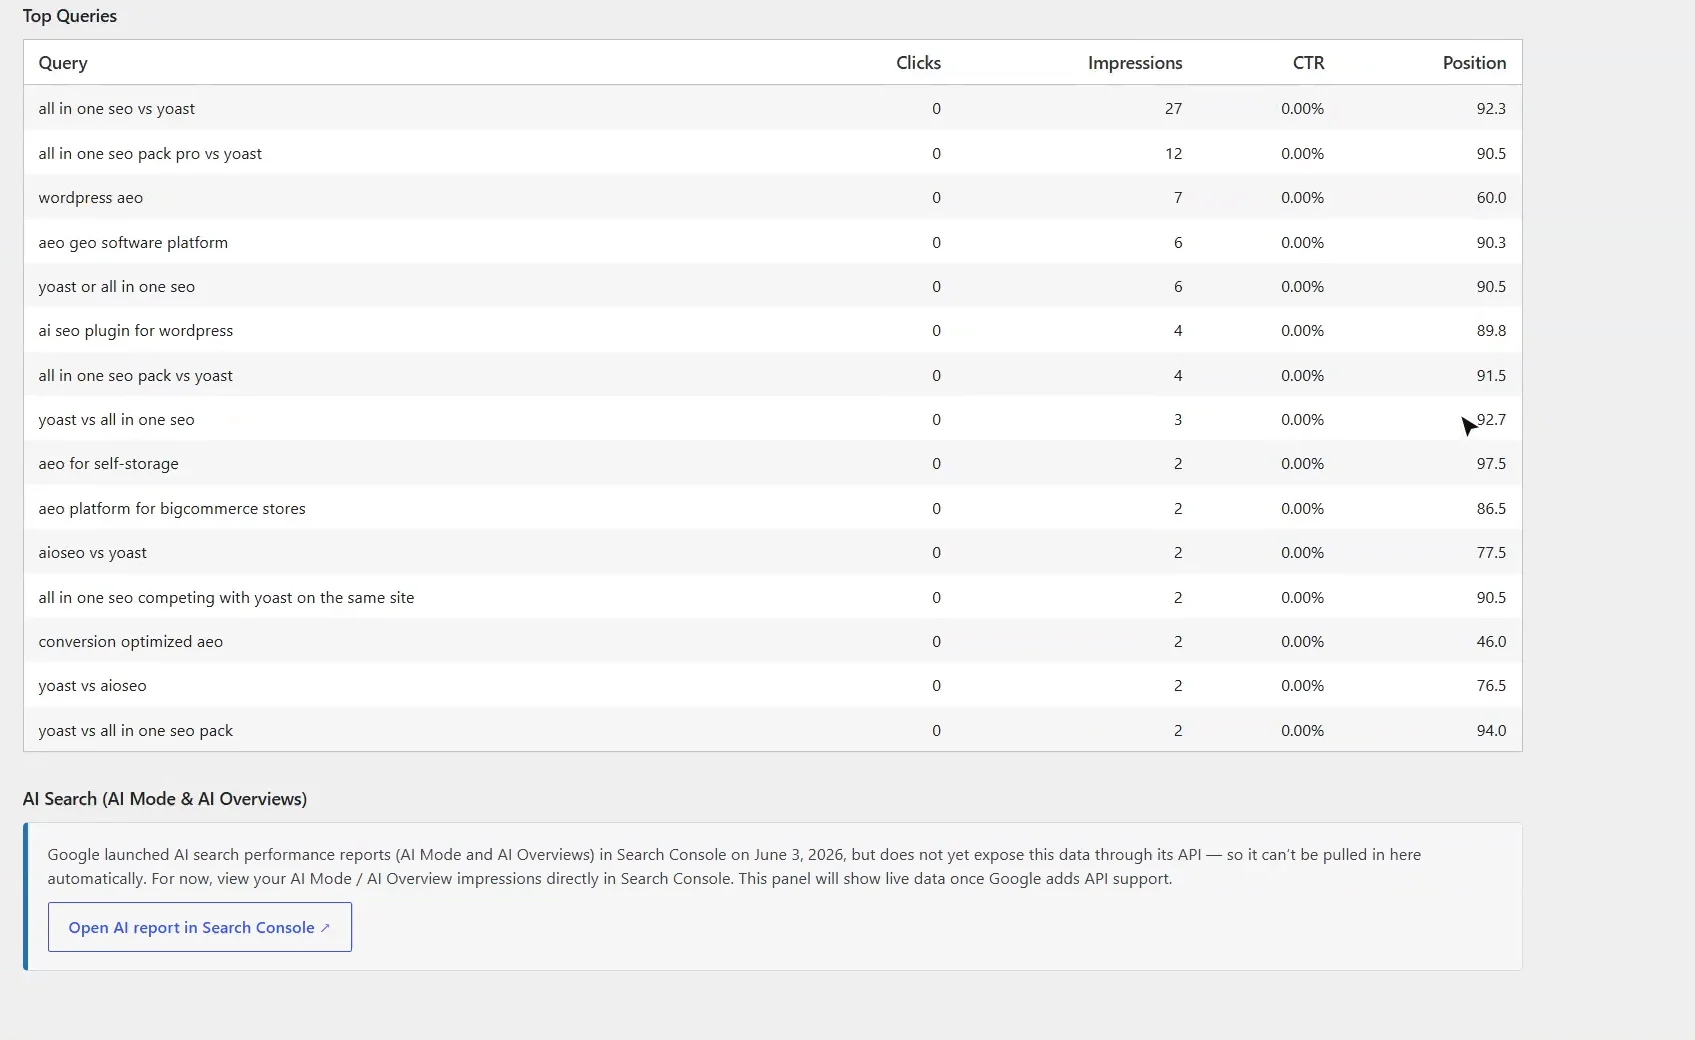Select query 'all in one seo vs yoast'
This screenshot has height=1040, width=1695.
pos(117,109)
